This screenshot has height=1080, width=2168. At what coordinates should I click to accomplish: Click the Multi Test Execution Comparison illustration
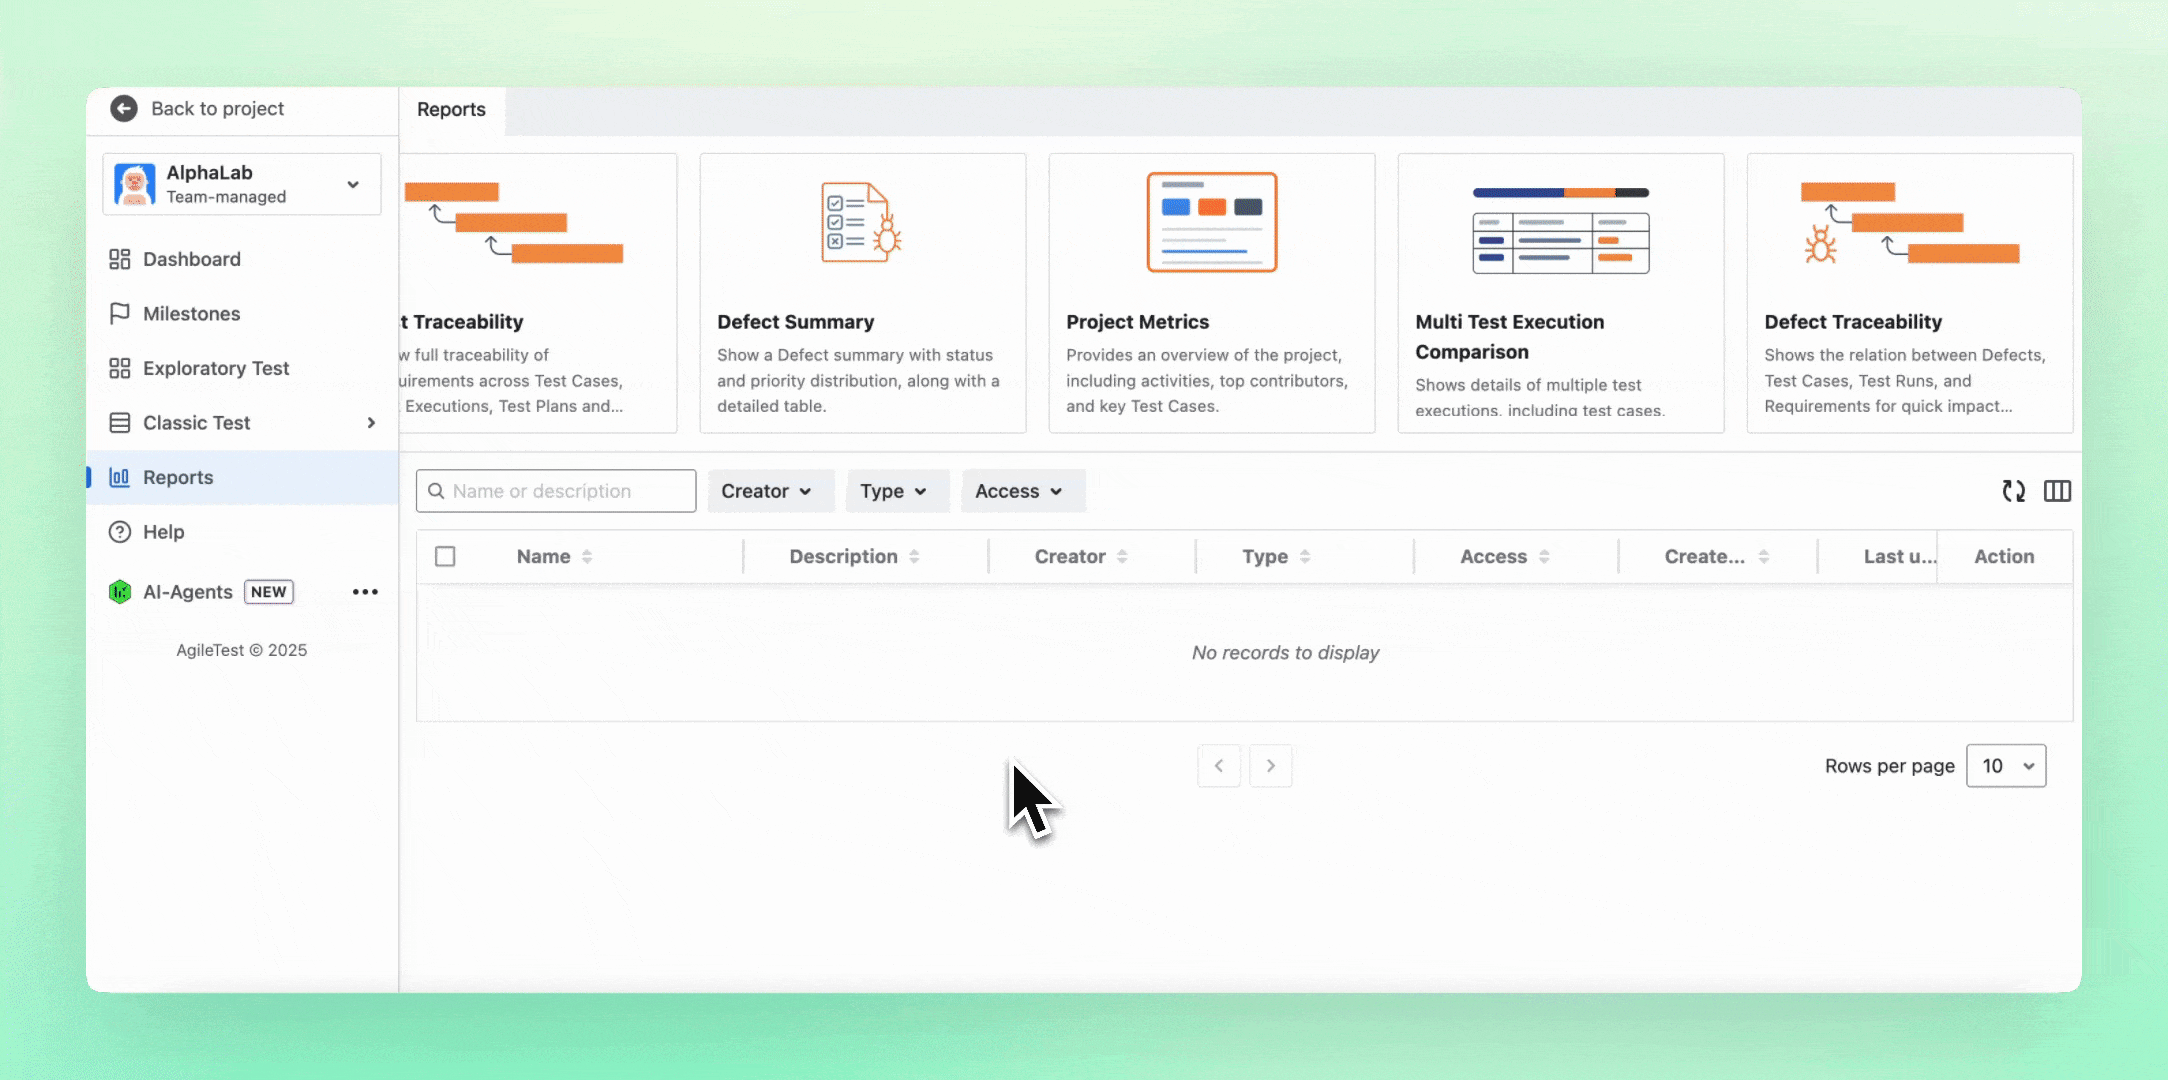click(x=1560, y=230)
